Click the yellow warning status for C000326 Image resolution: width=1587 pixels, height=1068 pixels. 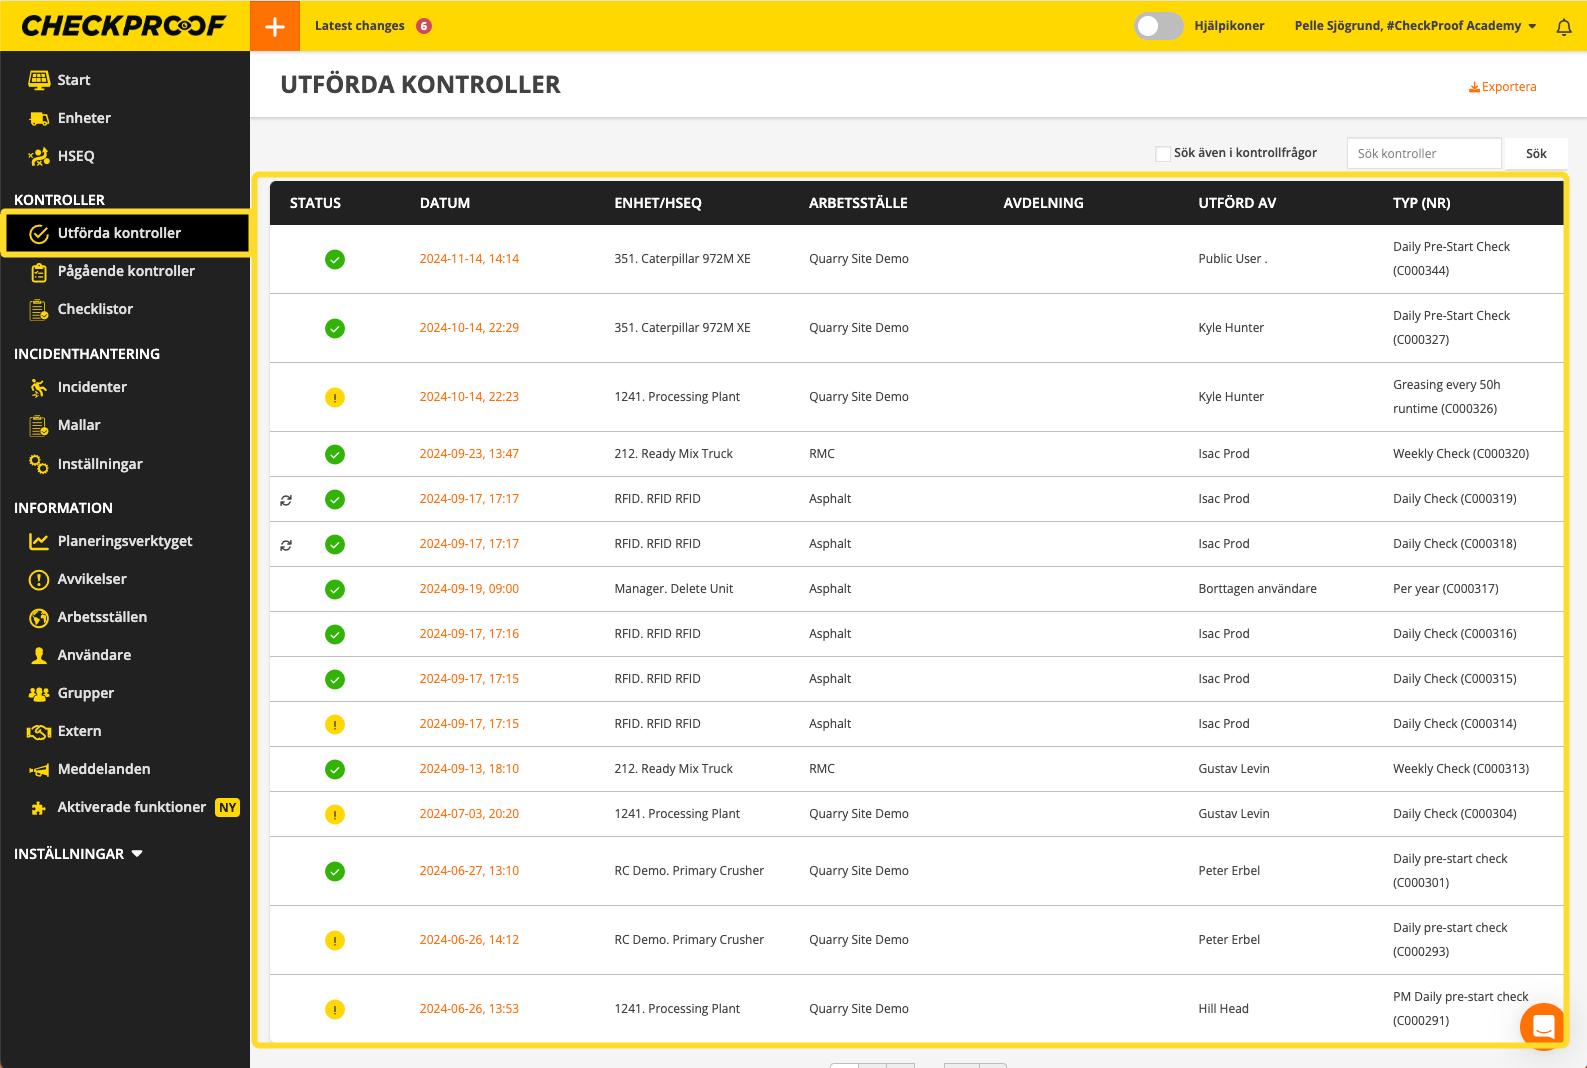335,398
